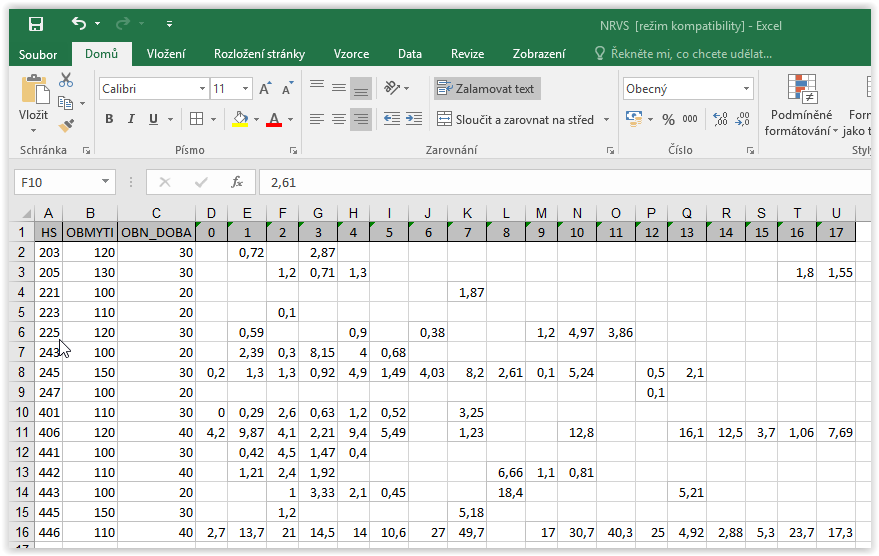Open fill color dropdown arrow
The width and height of the screenshot is (879, 556).
click(x=257, y=119)
